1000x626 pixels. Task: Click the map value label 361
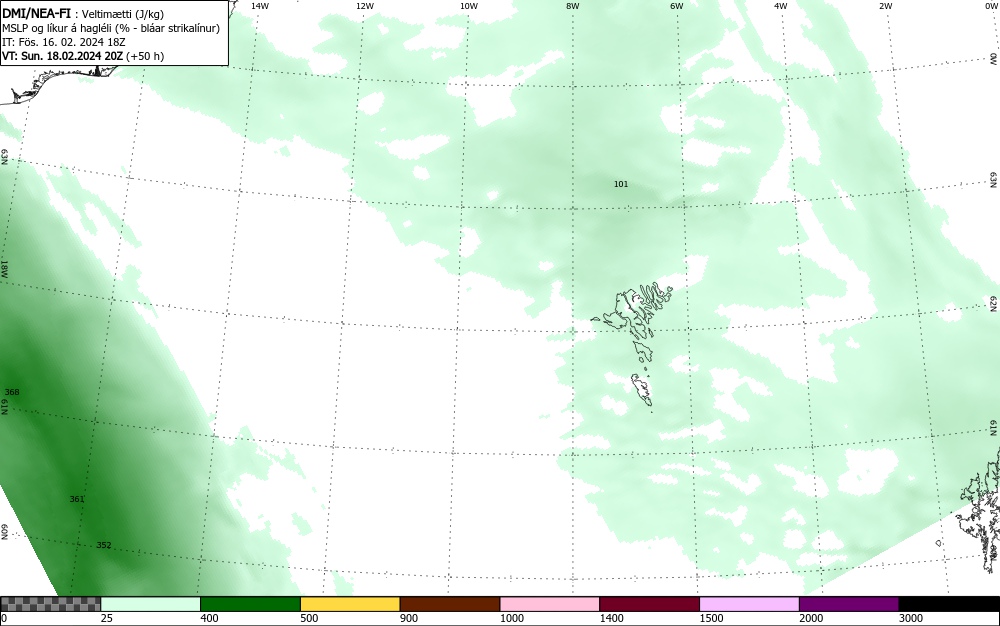click(x=77, y=499)
